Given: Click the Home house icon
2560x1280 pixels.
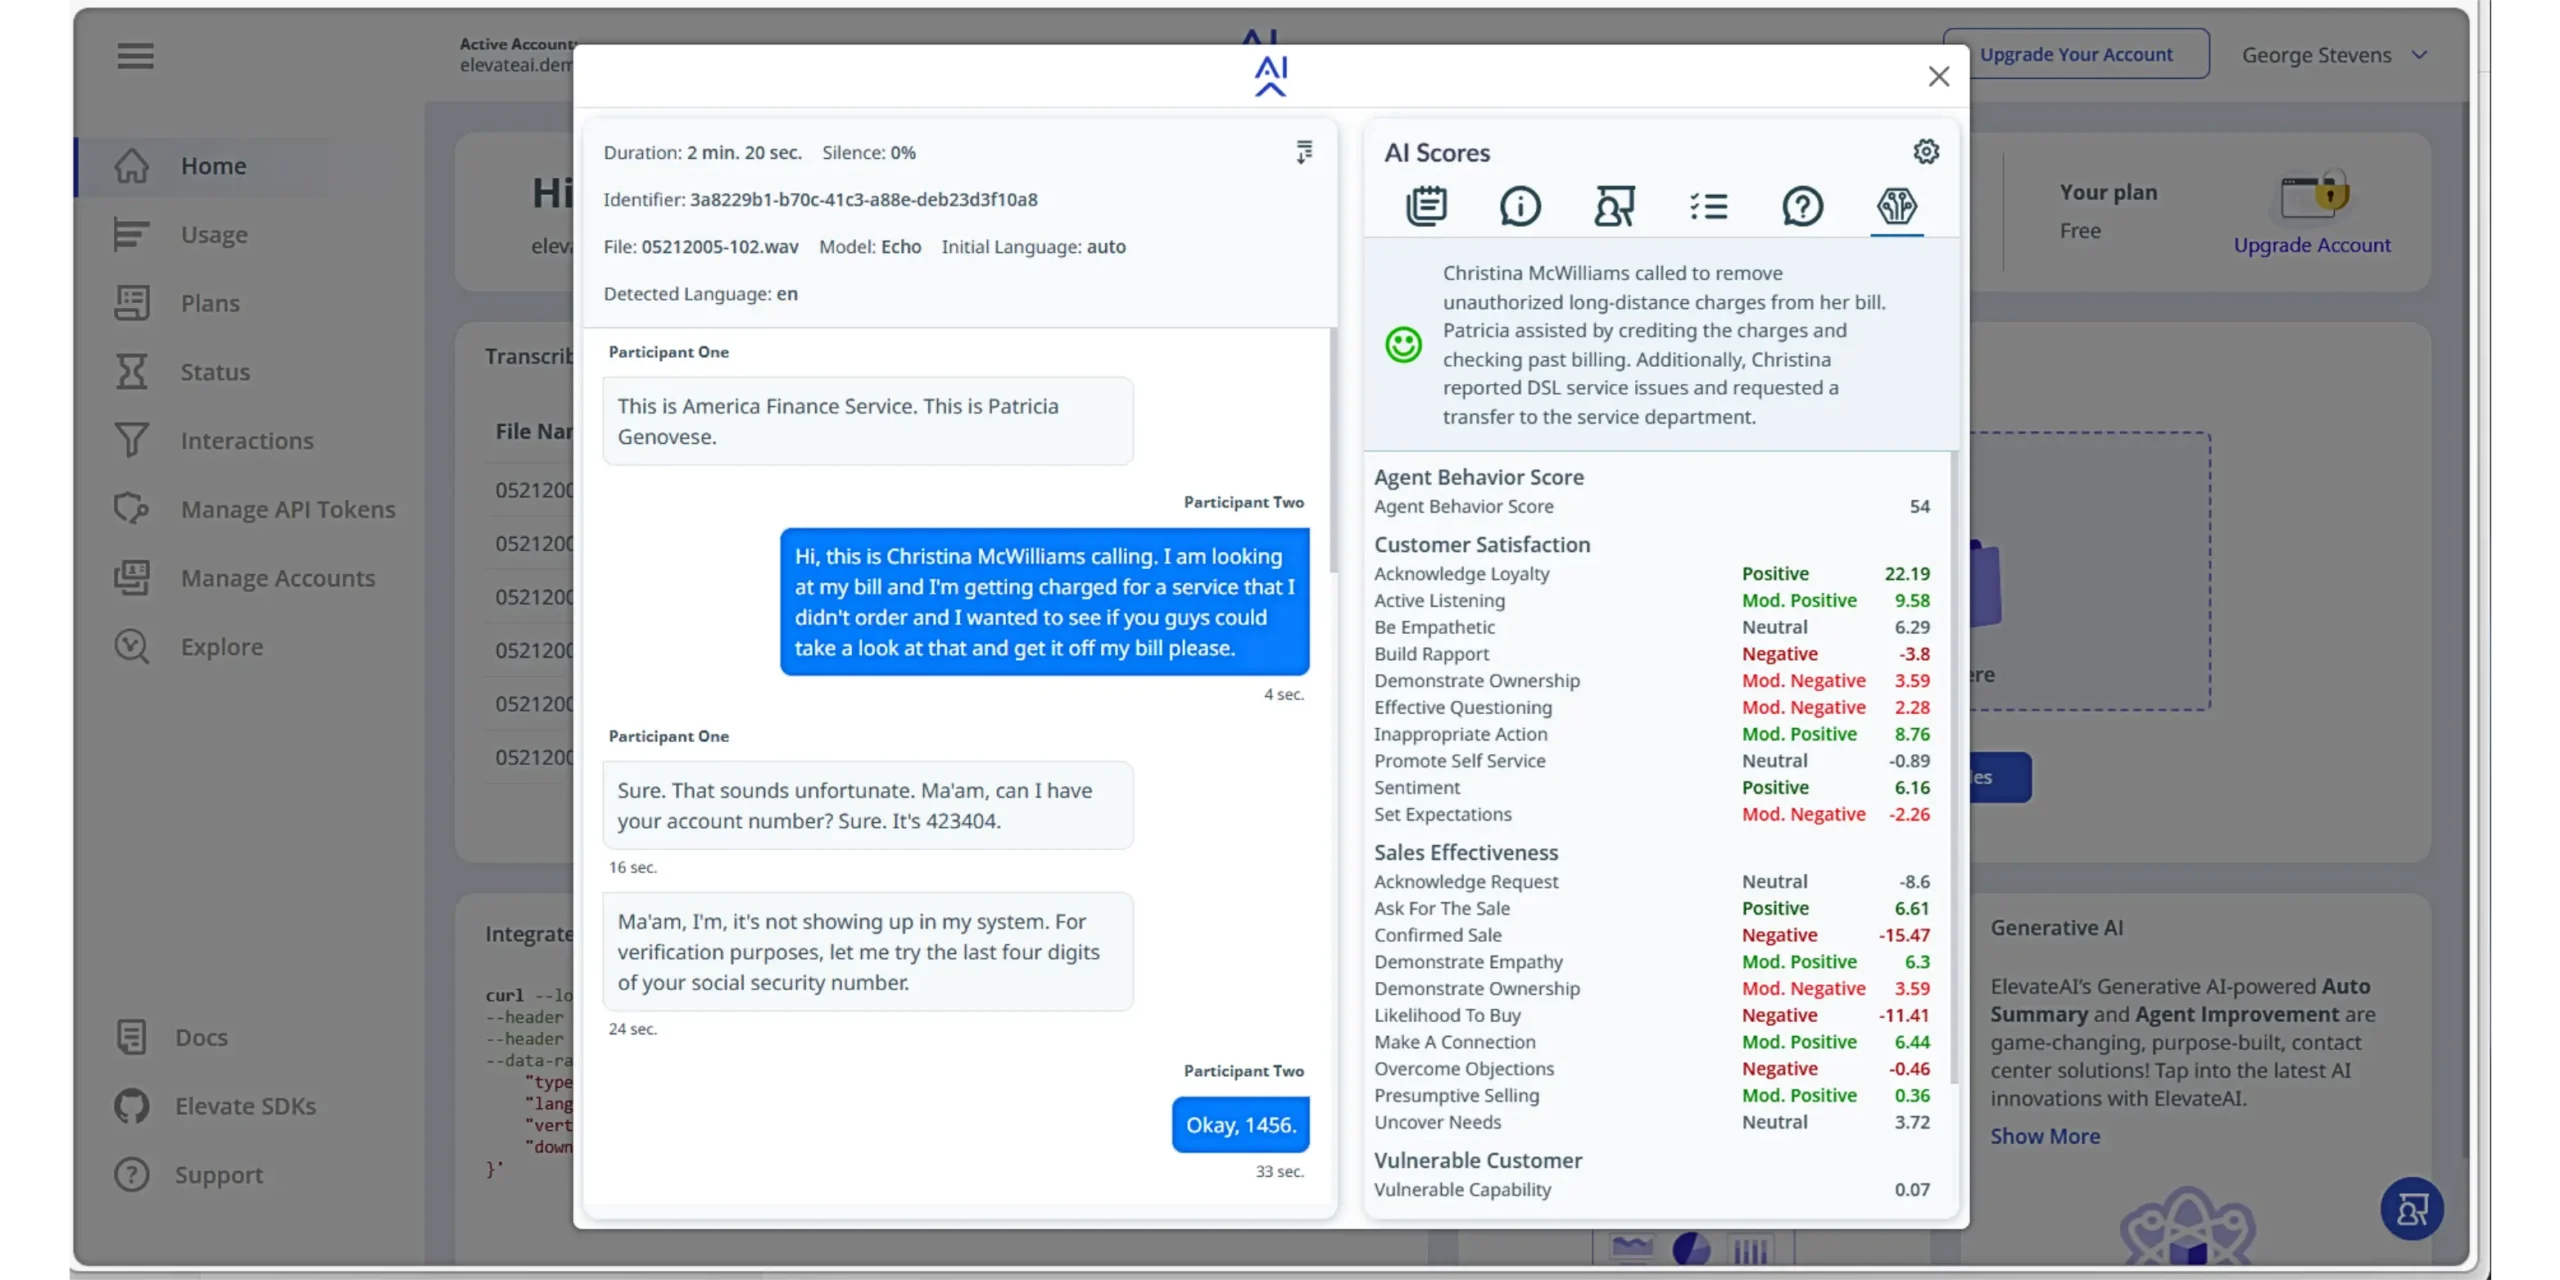Looking at the screenshot, I should pos(131,166).
